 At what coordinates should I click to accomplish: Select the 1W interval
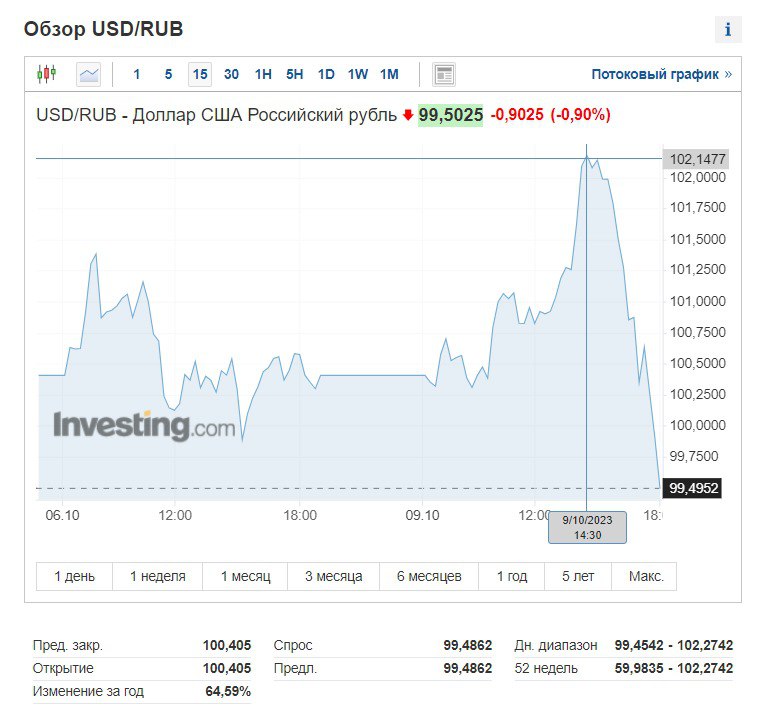[x=358, y=74]
